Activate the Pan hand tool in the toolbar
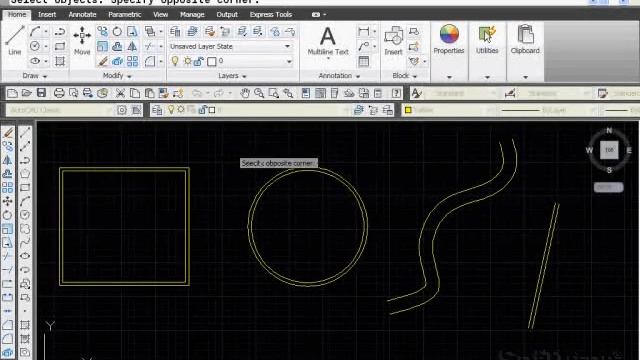Image resolution: width=640 pixels, height=360 pixels. click(x=244, y=93)
